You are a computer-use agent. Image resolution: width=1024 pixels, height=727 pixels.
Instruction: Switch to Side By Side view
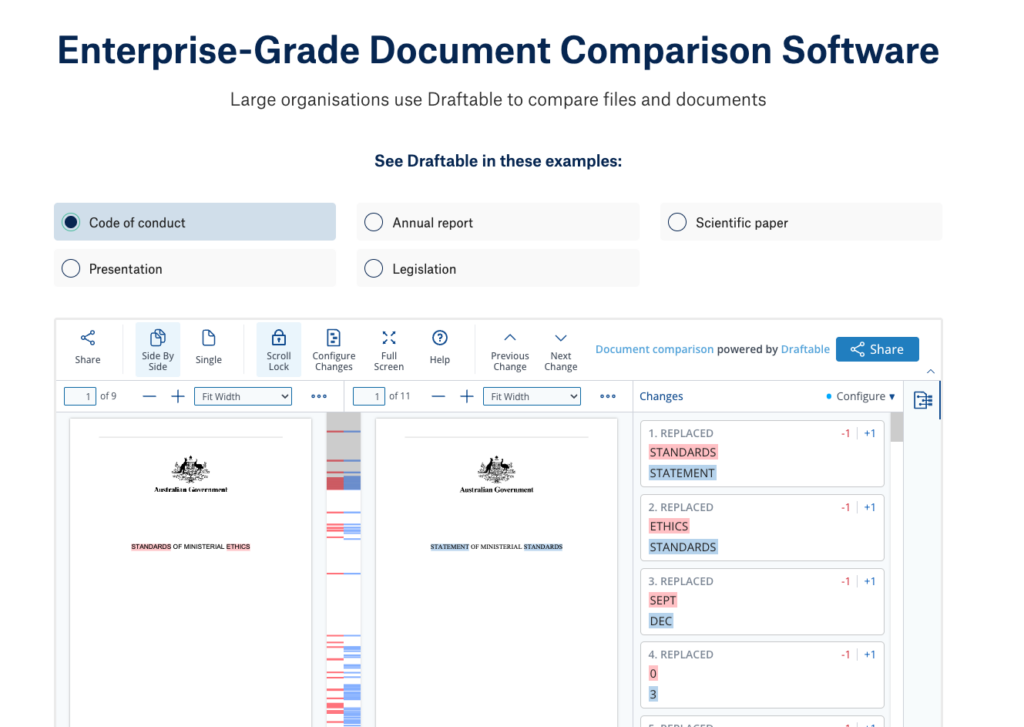click(157, 349)
